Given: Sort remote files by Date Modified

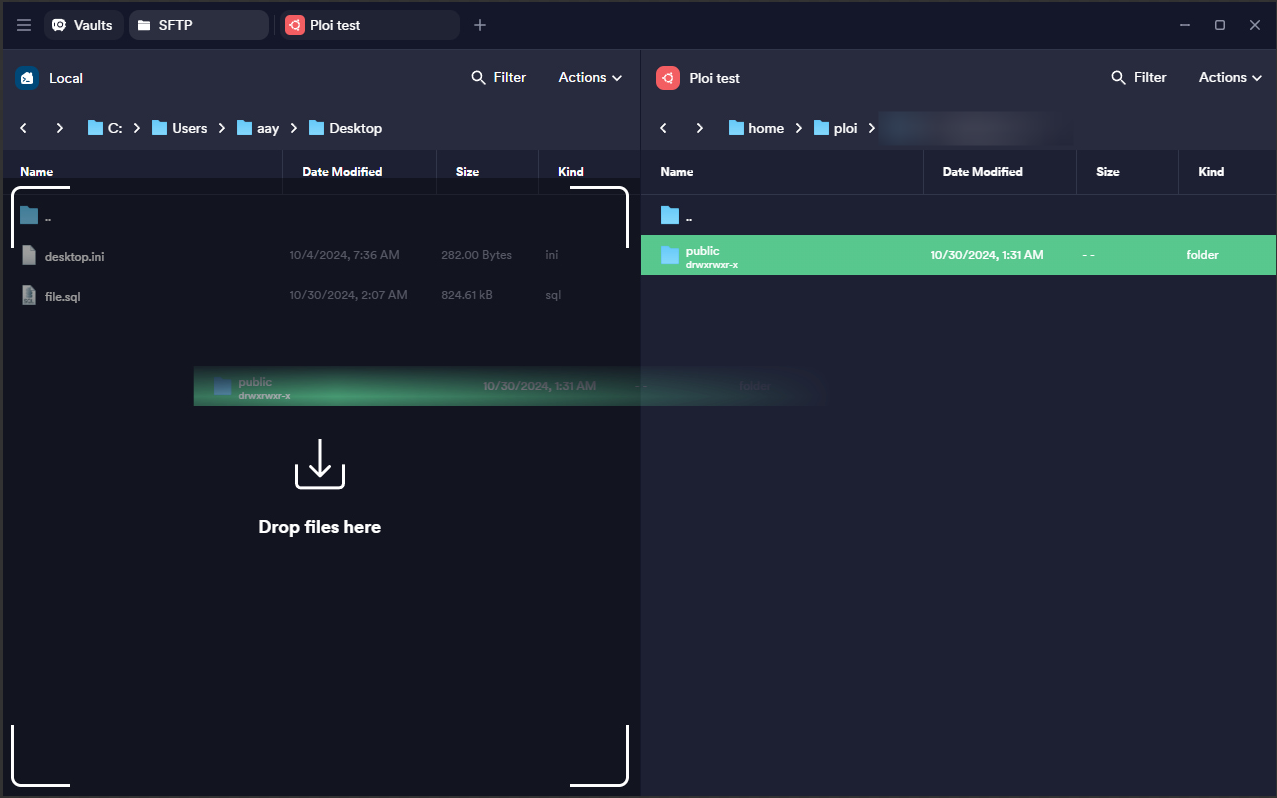Looking at the screenshot, I should pyautogui.click(x=982, y=172).
